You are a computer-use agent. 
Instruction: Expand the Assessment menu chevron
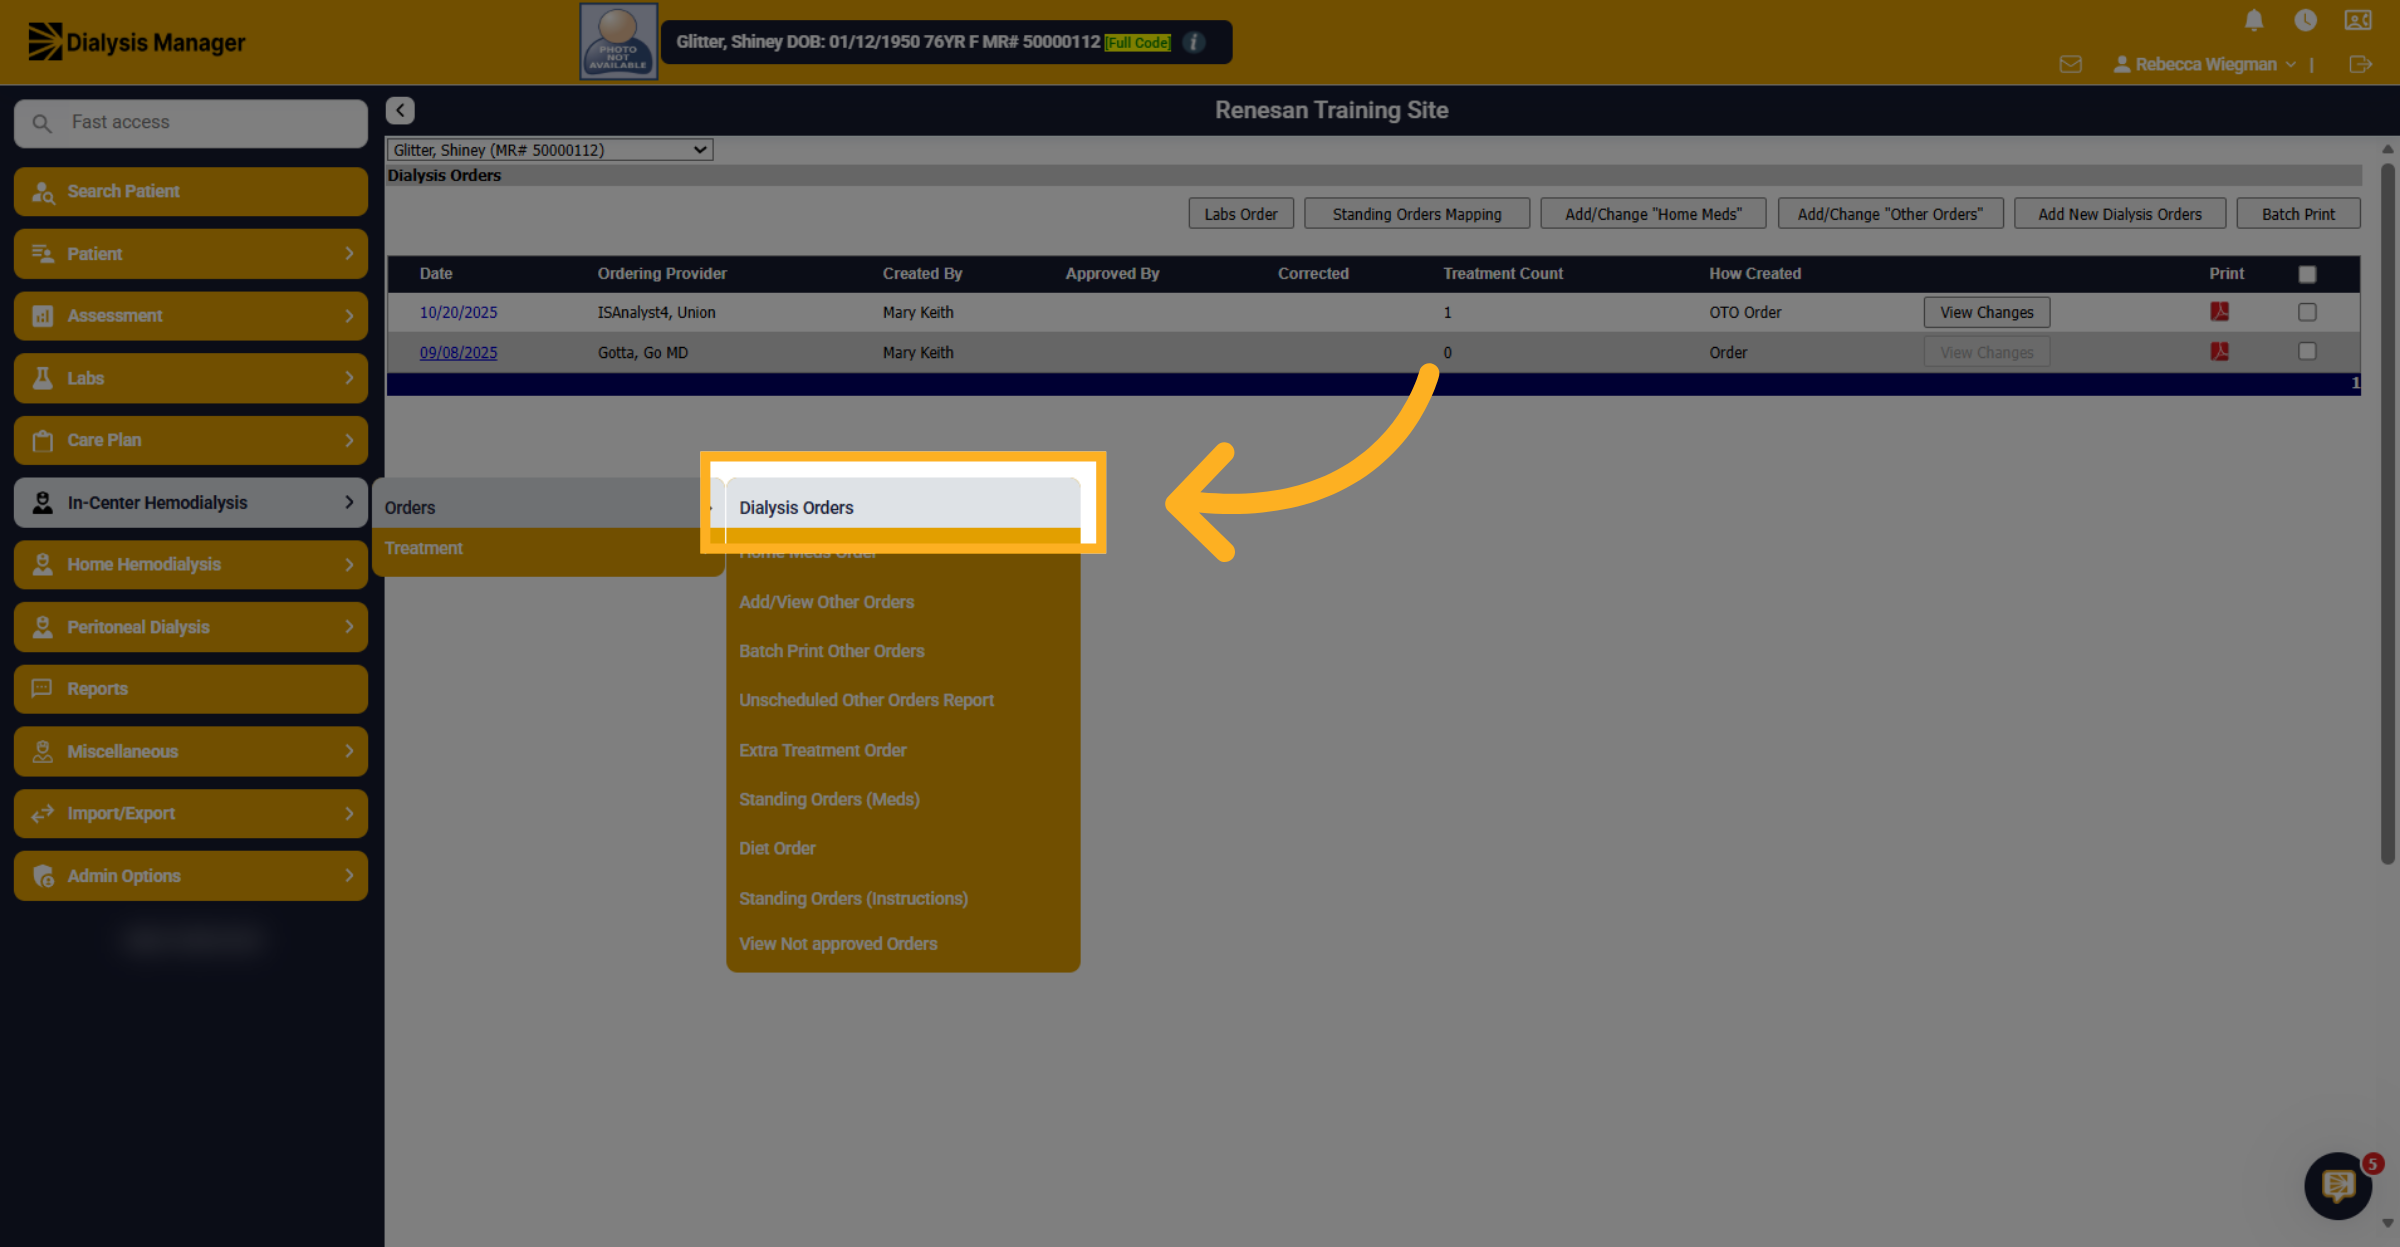(349, 316)
